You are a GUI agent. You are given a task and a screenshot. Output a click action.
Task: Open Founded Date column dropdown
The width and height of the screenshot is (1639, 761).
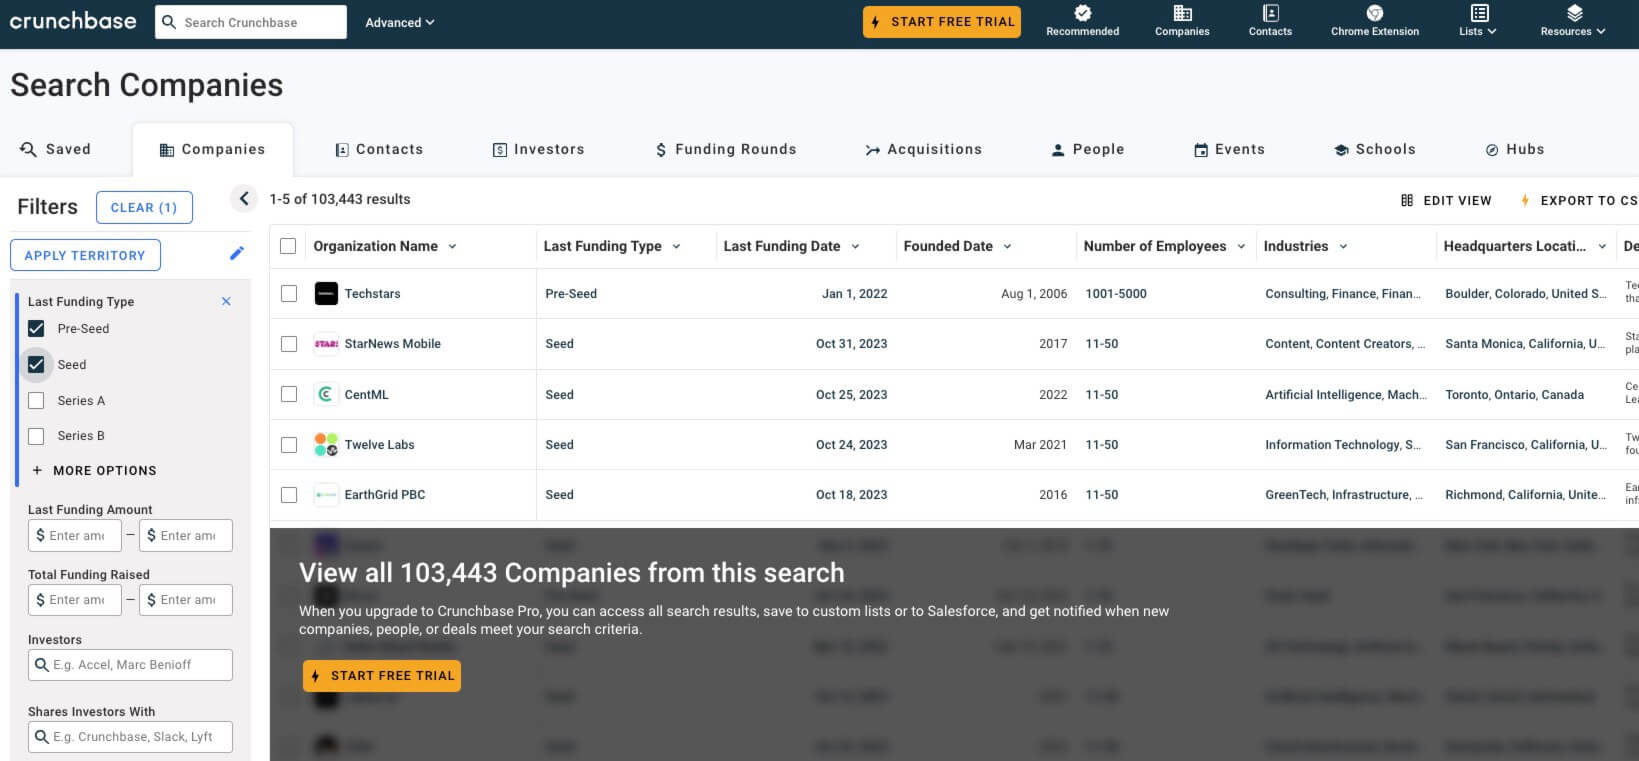point(1007,246)
